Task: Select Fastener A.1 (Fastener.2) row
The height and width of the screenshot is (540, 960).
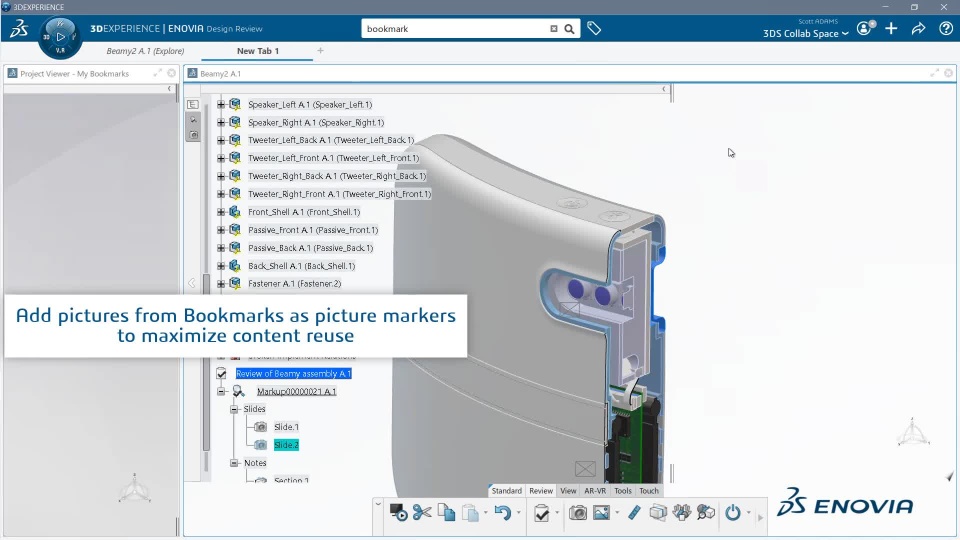Action: tap(294, 283)
